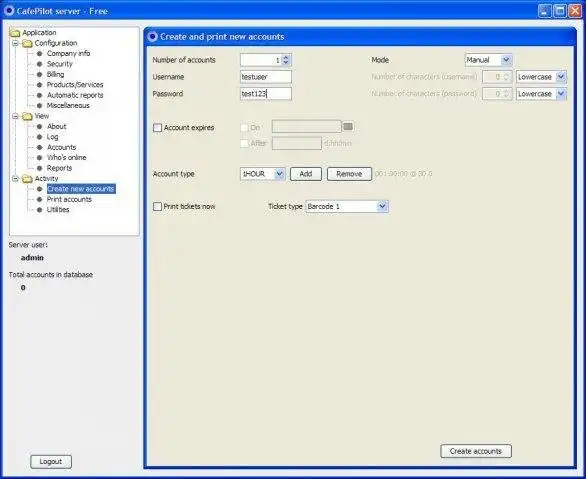Viewport: 586px width, 479px height.
Task: Open Print accounts under Activity
Action: point(69,200)
